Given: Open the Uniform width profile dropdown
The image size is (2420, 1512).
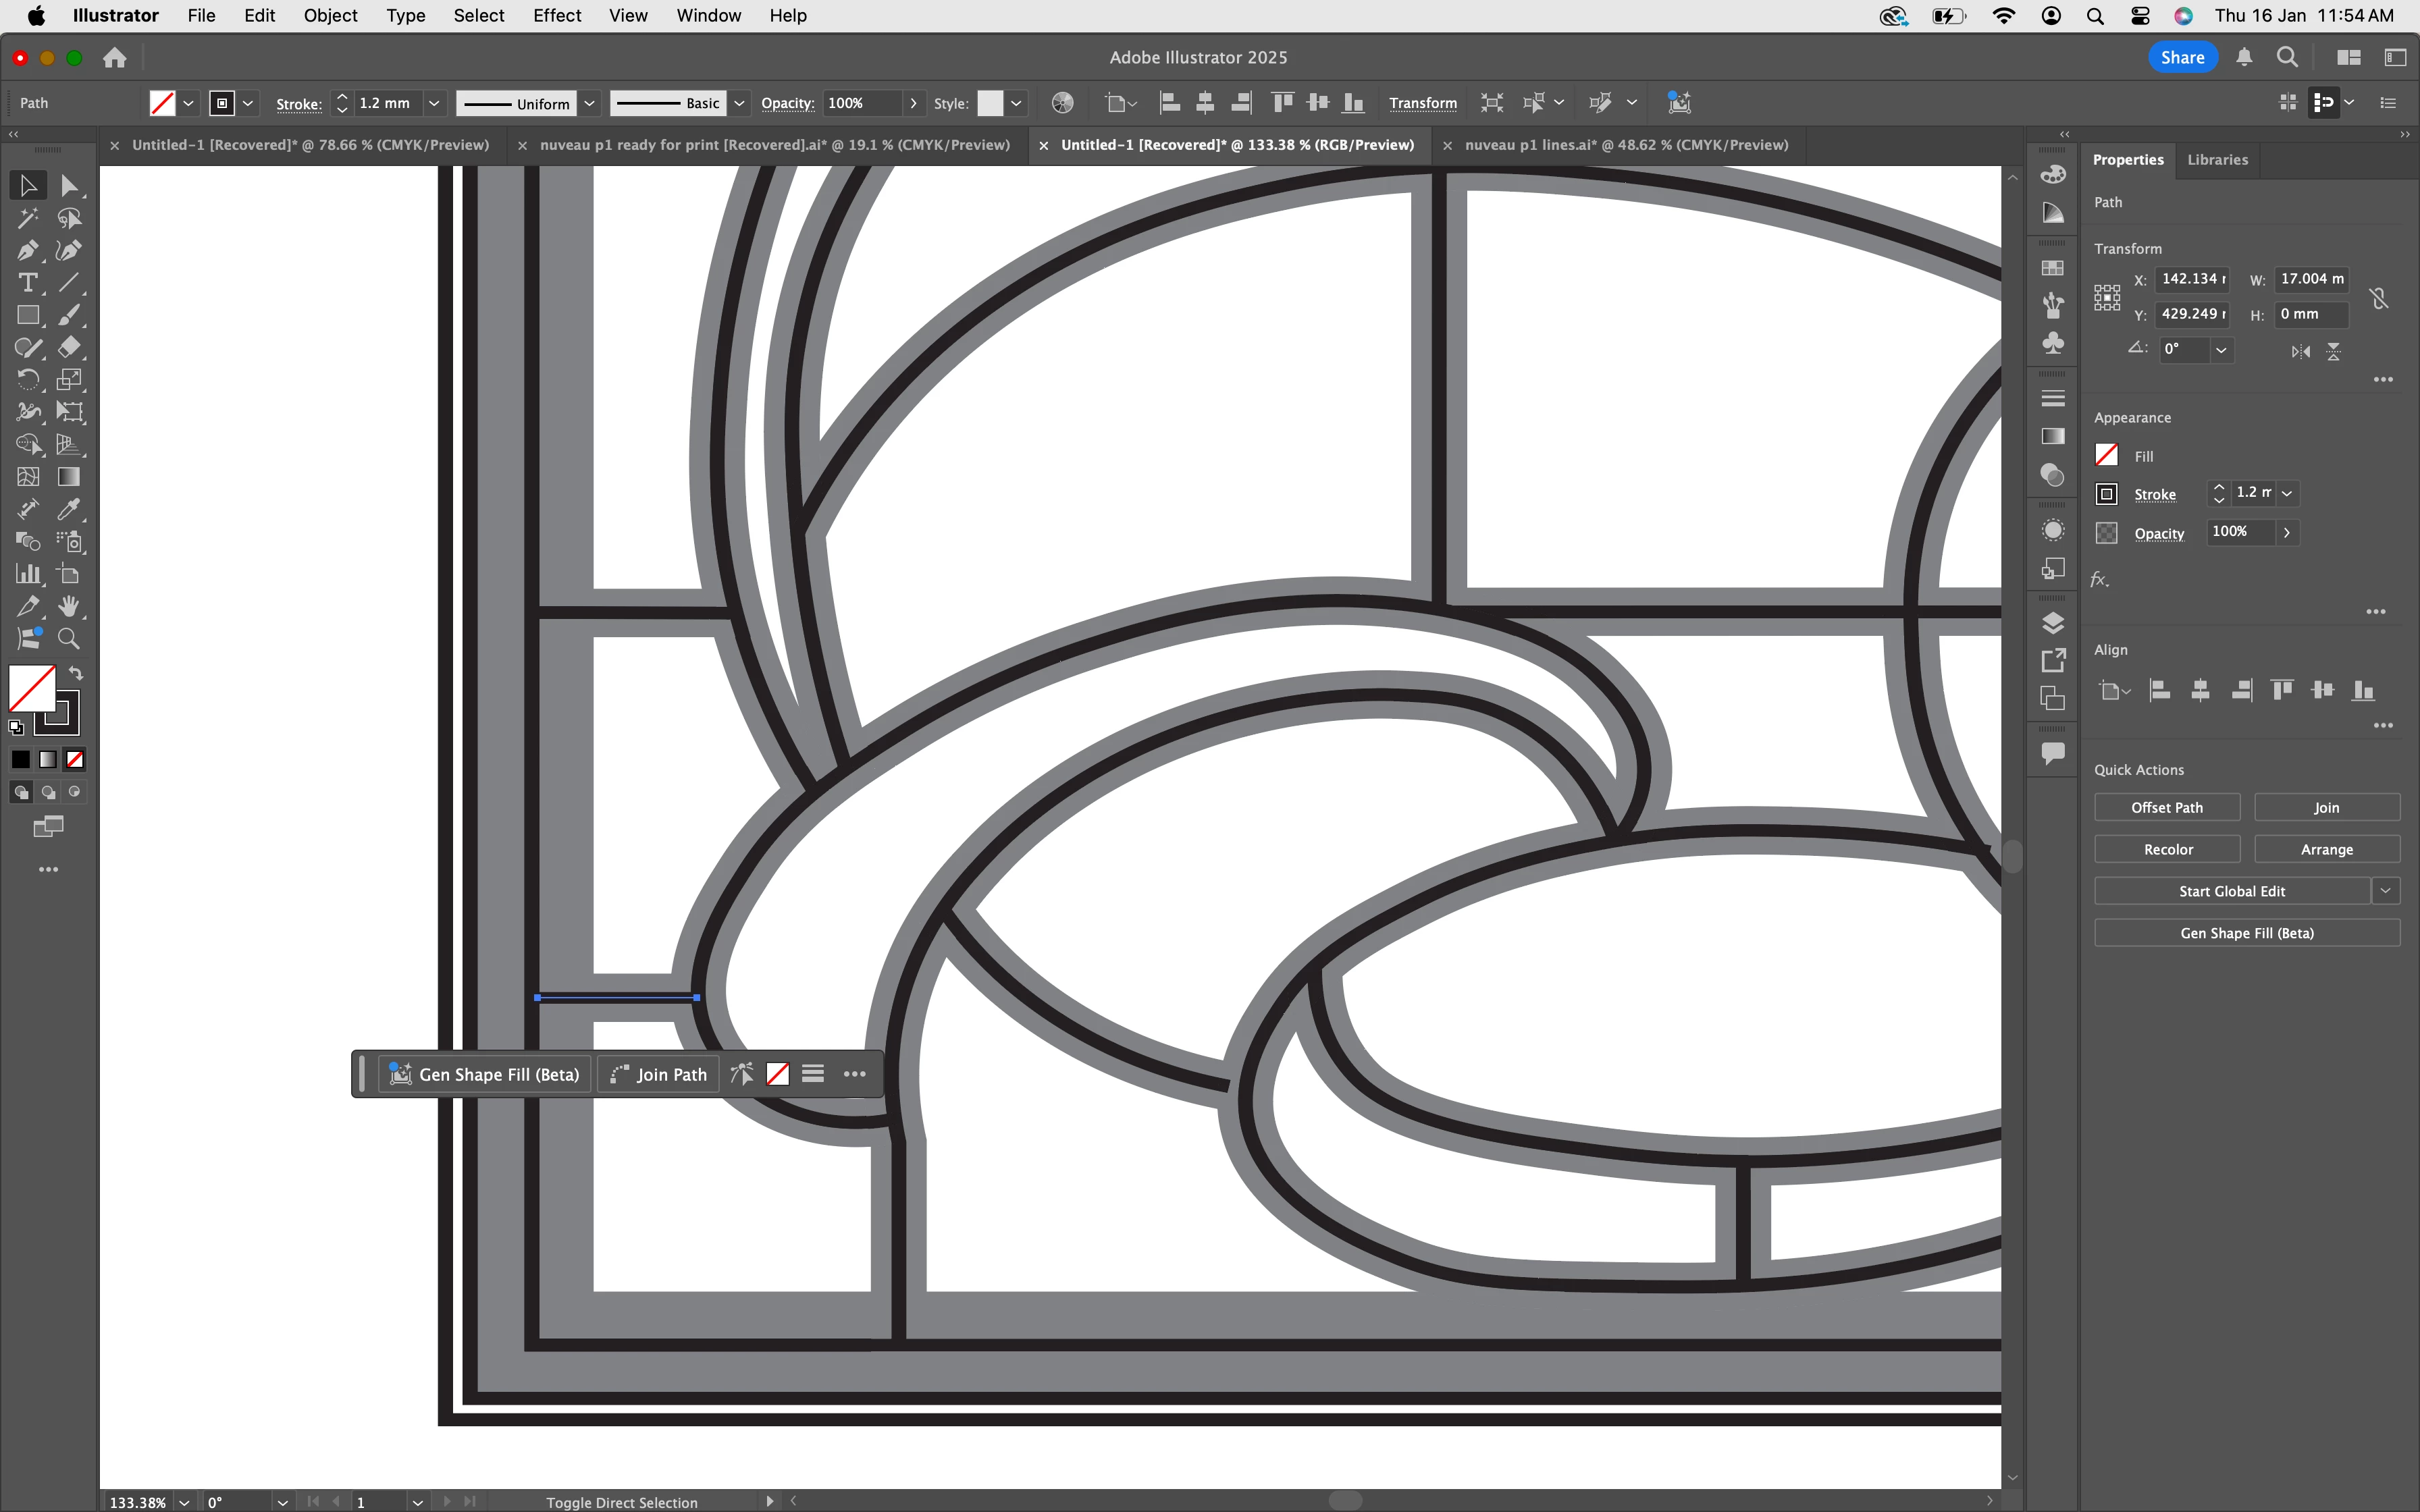Looking at the screenshot, I should pos(590,103).
